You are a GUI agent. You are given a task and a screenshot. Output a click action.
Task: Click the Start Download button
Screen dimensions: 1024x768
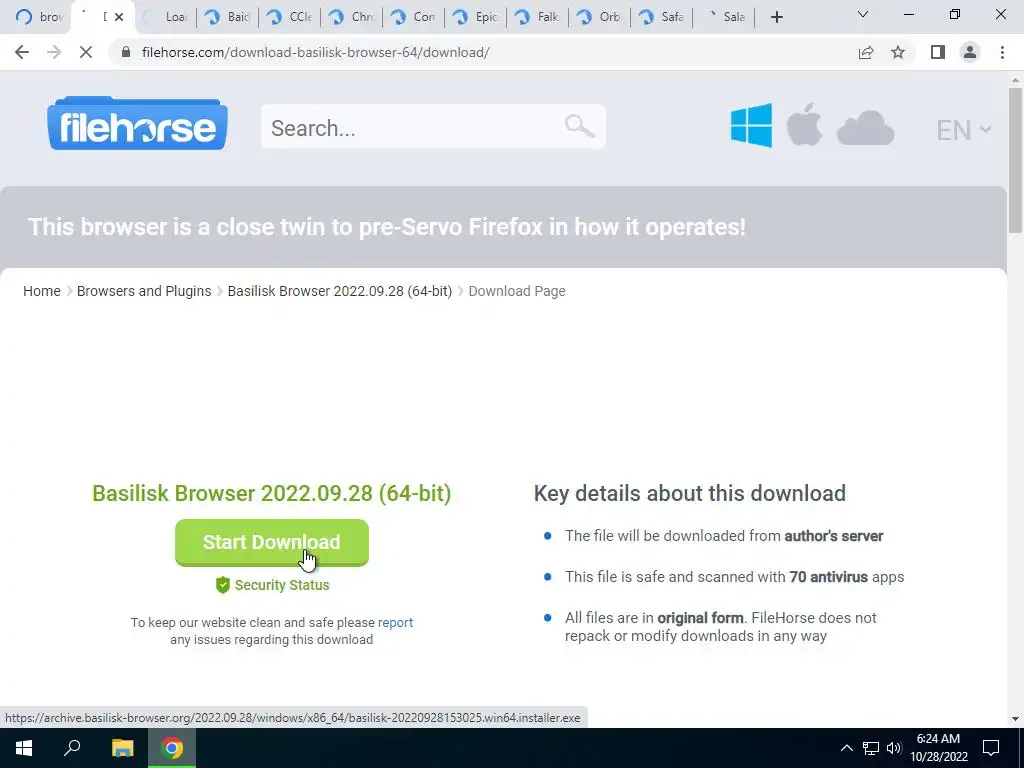[x=272, y=542]
